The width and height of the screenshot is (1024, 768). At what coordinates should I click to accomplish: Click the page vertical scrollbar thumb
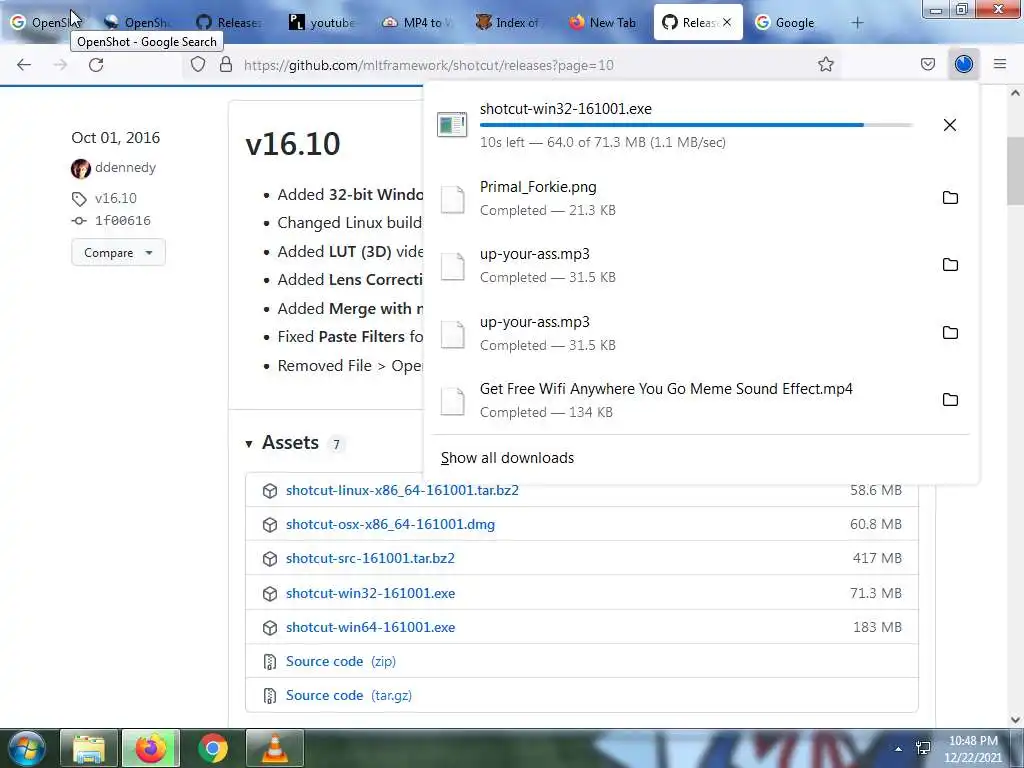pyautogui.click(x=1015, y=171)
